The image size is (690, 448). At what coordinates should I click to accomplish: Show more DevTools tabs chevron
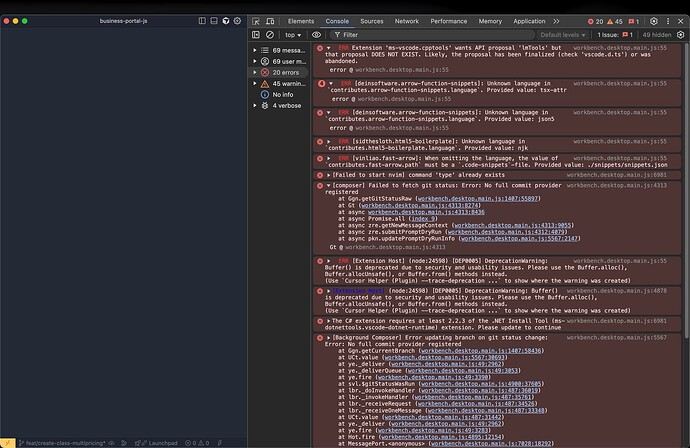coord(556,21)
